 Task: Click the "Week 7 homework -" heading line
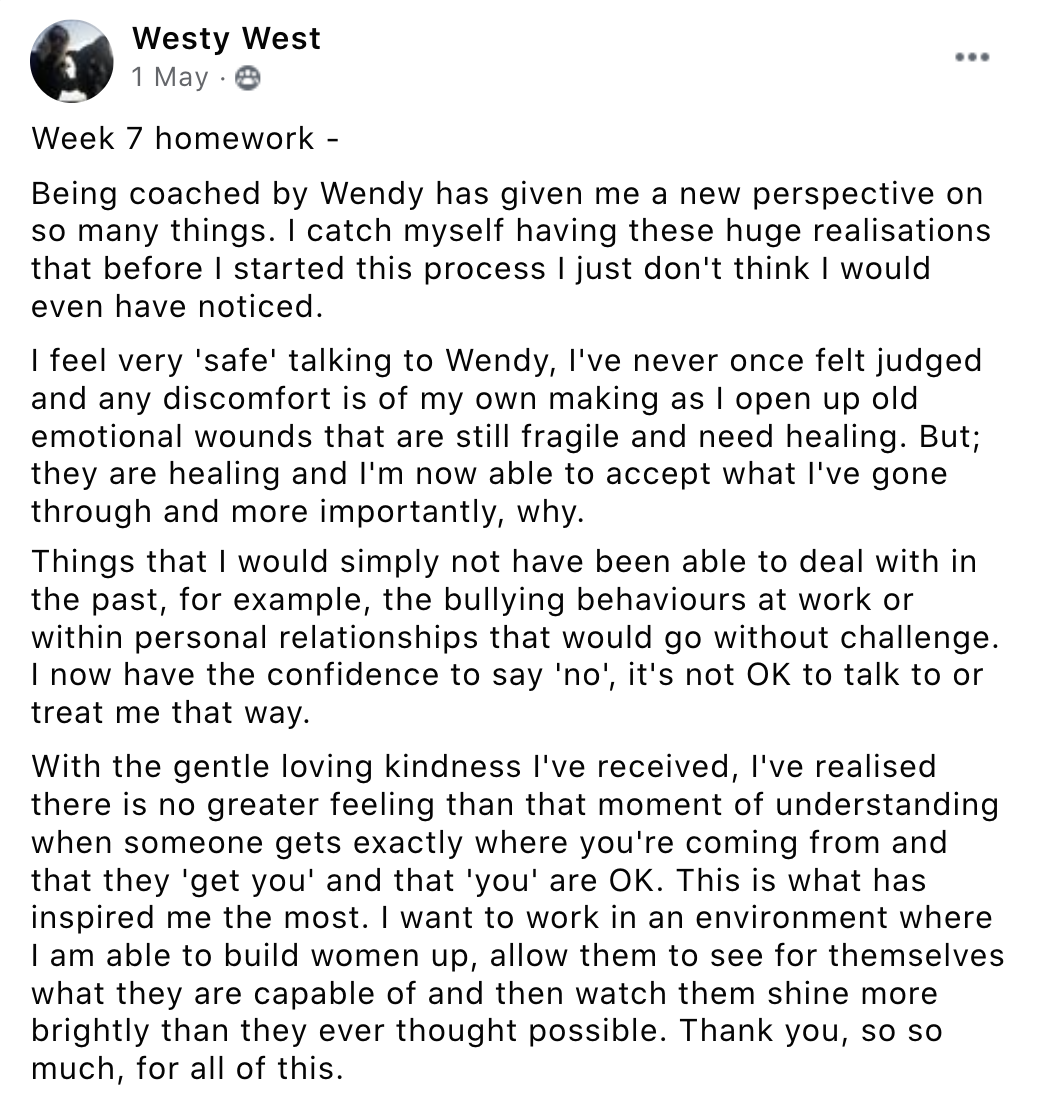(x=185, y=139)
